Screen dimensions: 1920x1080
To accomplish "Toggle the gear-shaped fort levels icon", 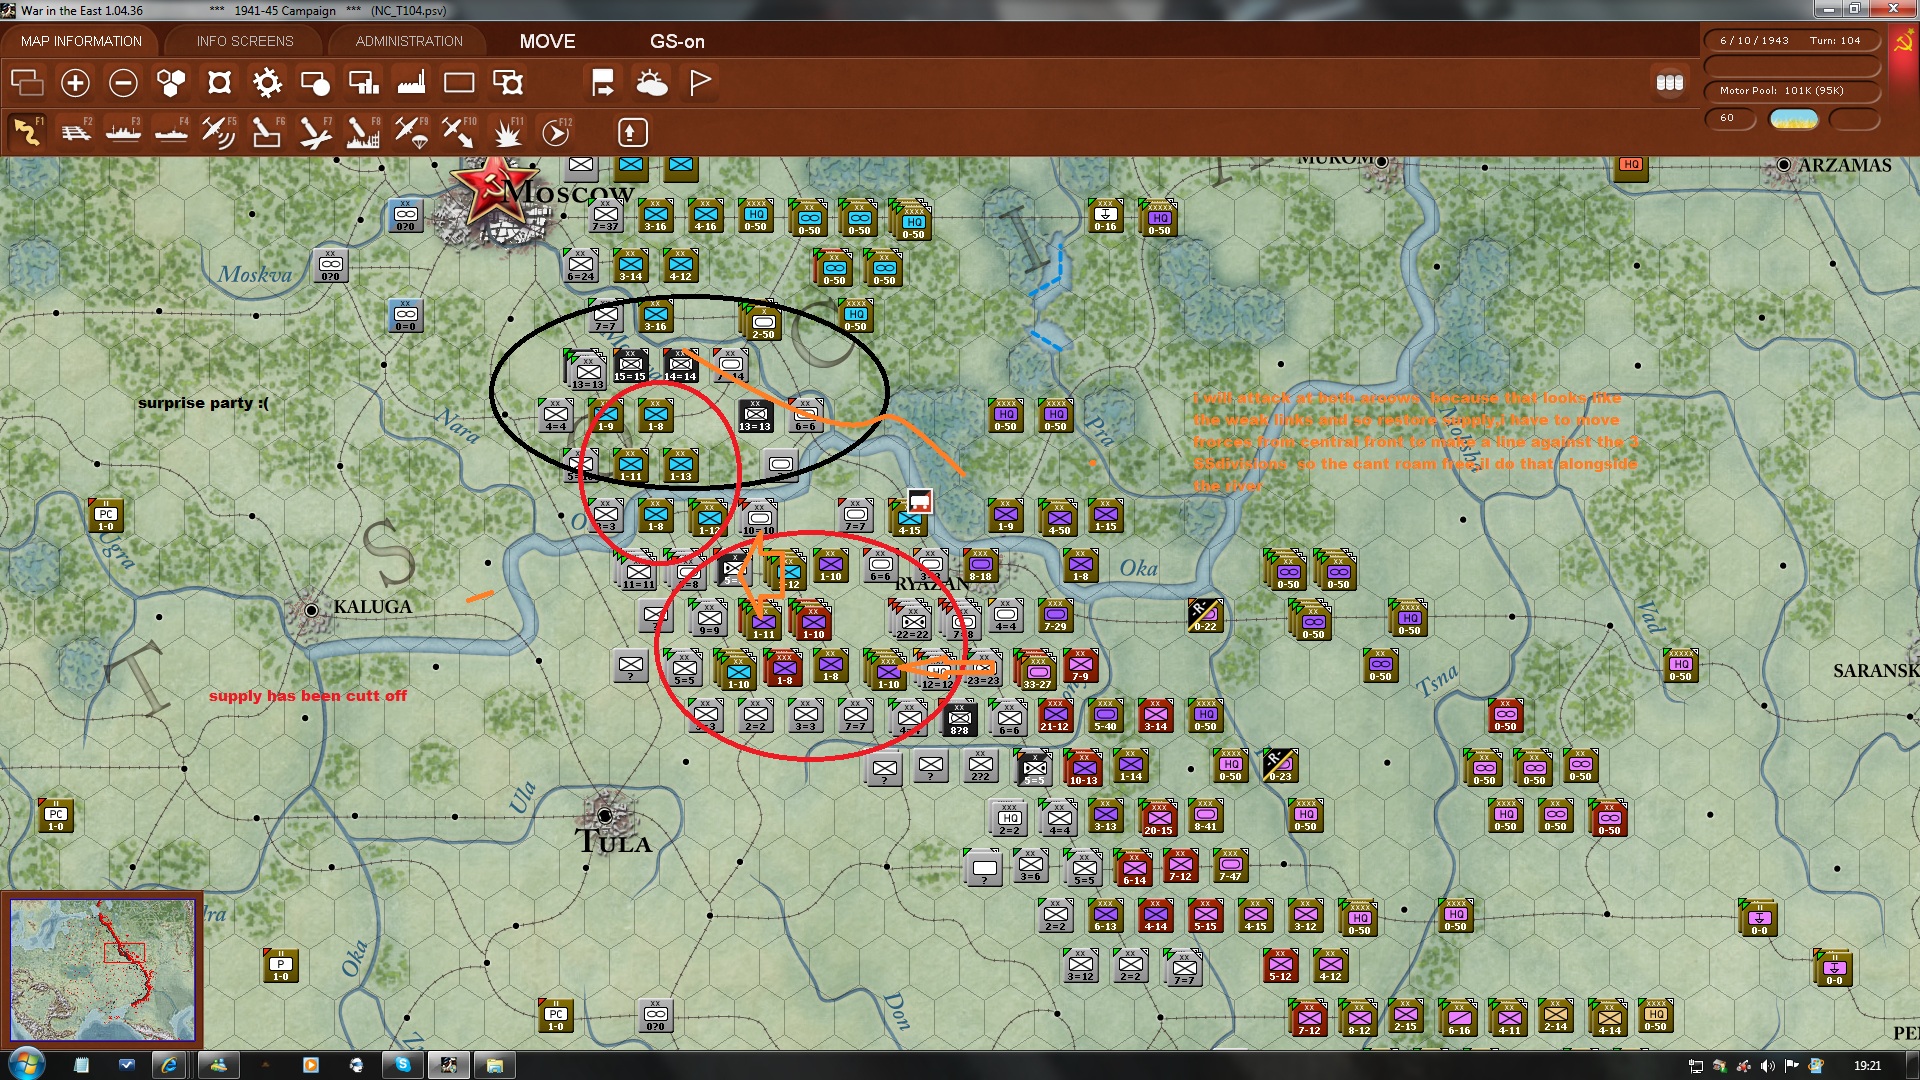I will tap(267, 82).
